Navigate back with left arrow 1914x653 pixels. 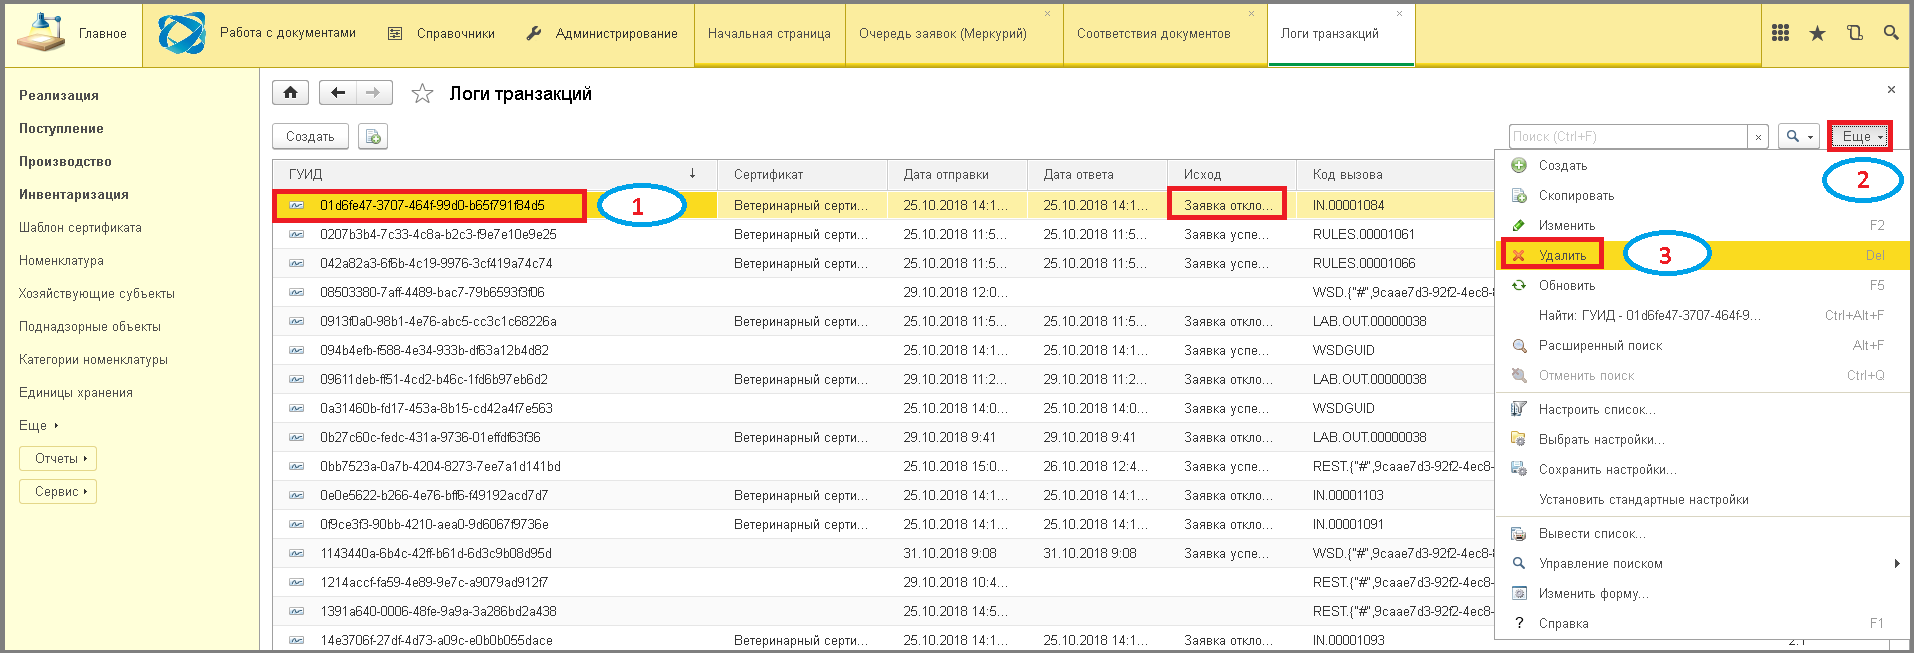coord(338,93)
